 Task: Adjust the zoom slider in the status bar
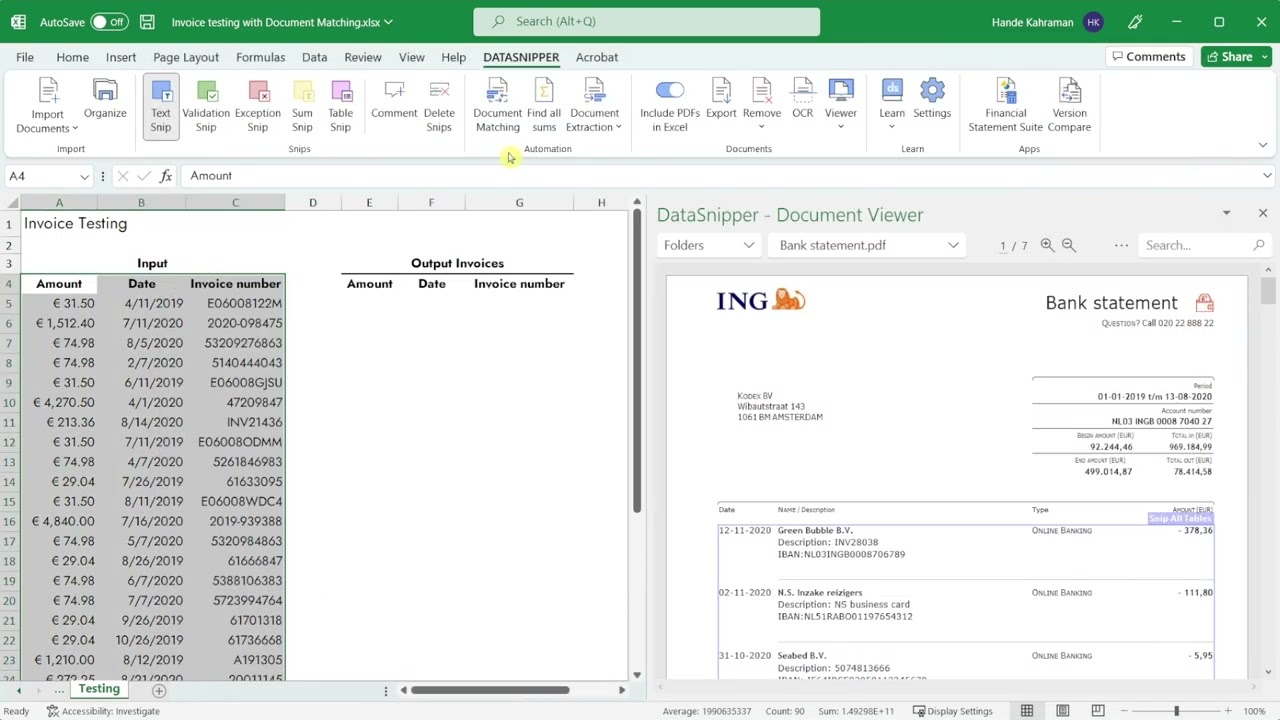click(1177, 711)
